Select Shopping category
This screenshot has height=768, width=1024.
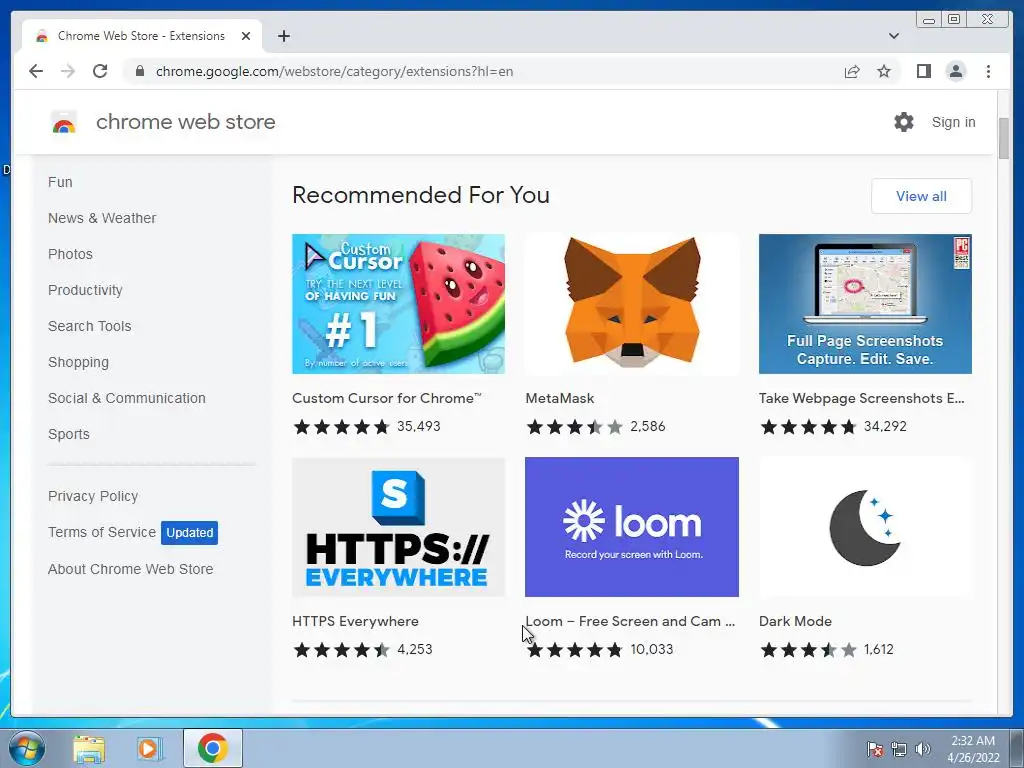(78, 362)
